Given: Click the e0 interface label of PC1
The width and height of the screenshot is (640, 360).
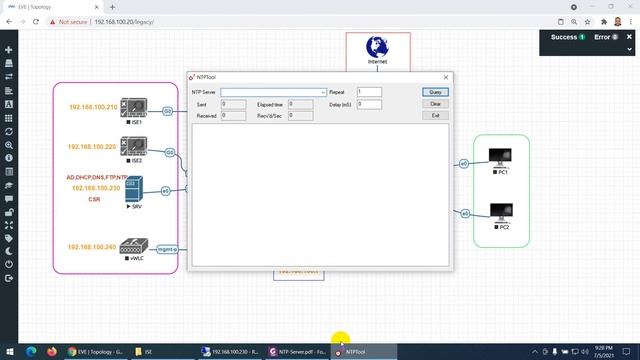Looking at the screenshot, I should [x=464, y=164].
